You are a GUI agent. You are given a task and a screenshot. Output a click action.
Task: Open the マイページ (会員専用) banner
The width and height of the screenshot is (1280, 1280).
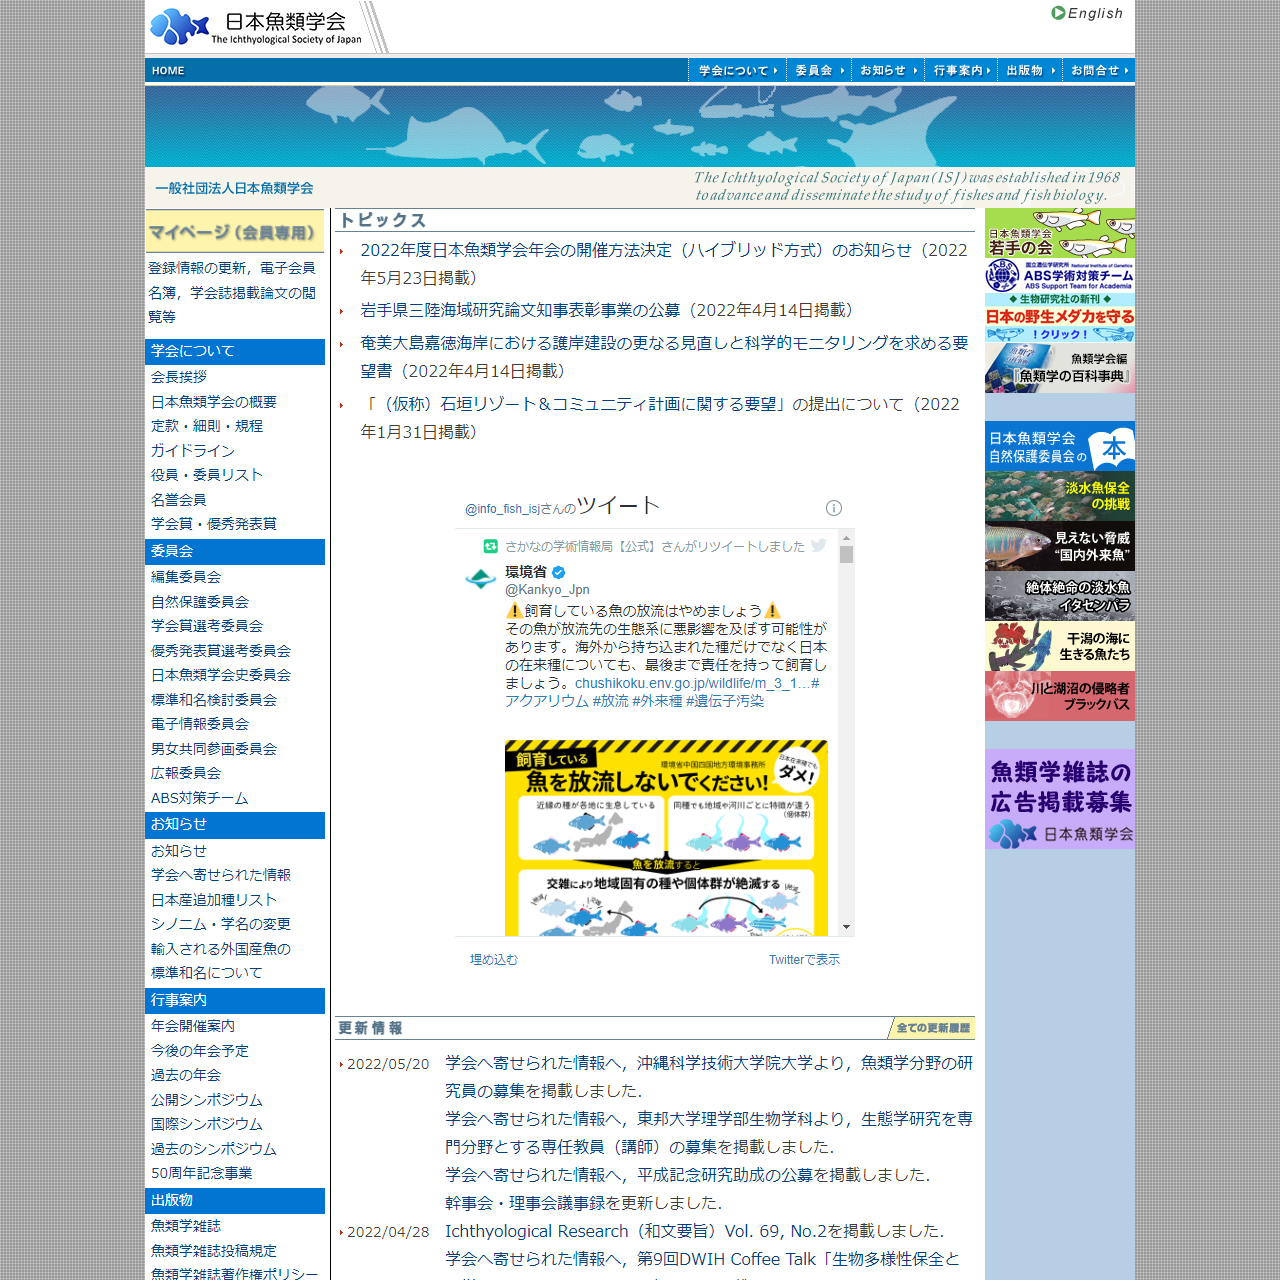(x=234, y=232)
